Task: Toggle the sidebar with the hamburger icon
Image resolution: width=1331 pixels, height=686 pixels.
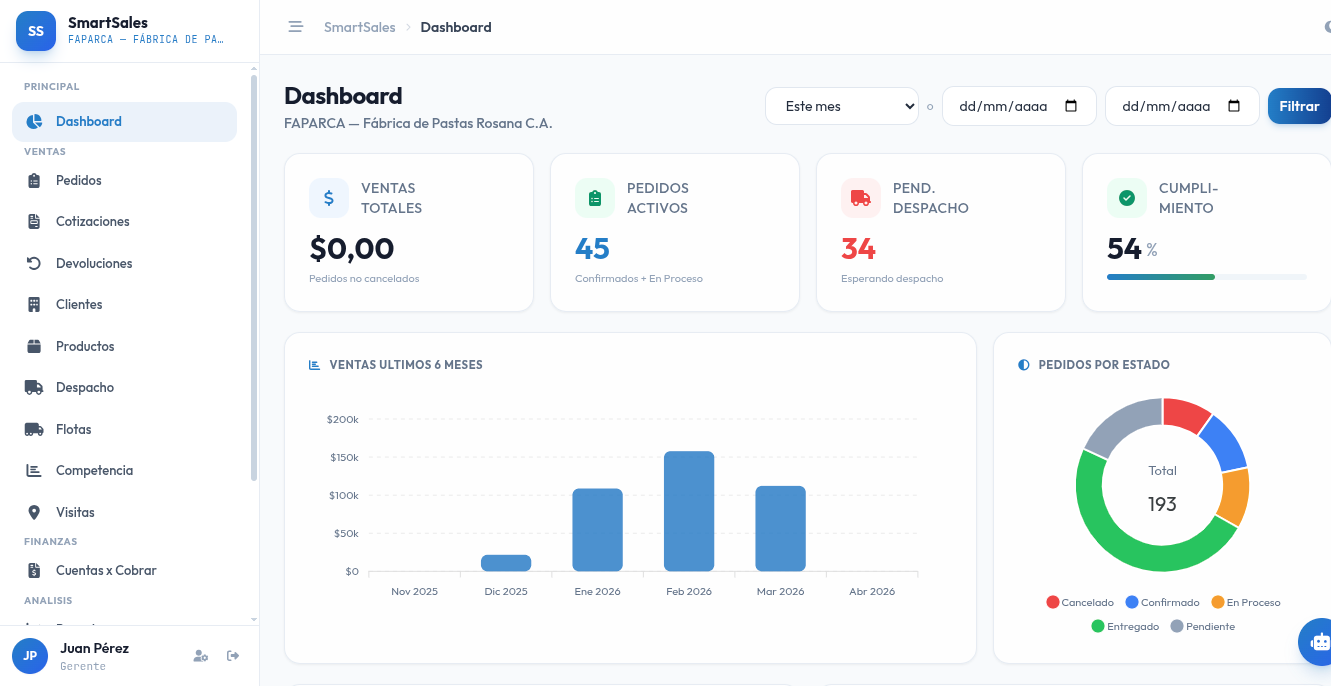Action: tap(296, 27)
